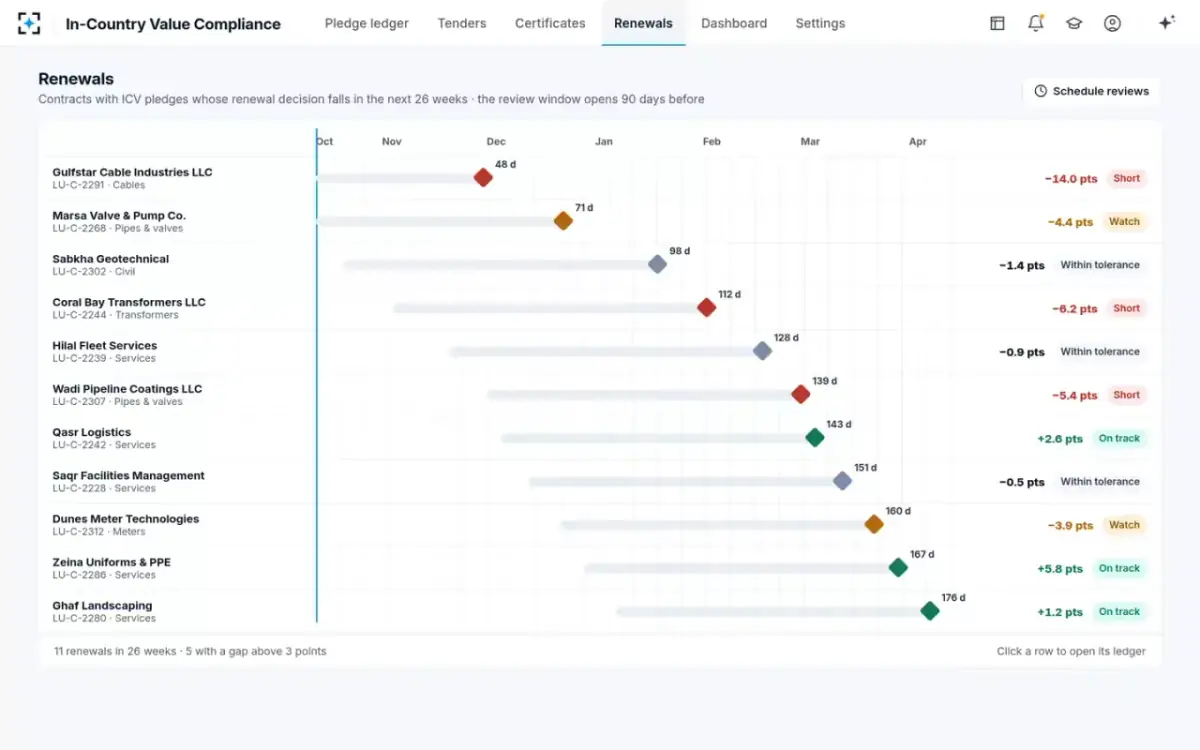Open the Dashboard tab

(734, 23)
